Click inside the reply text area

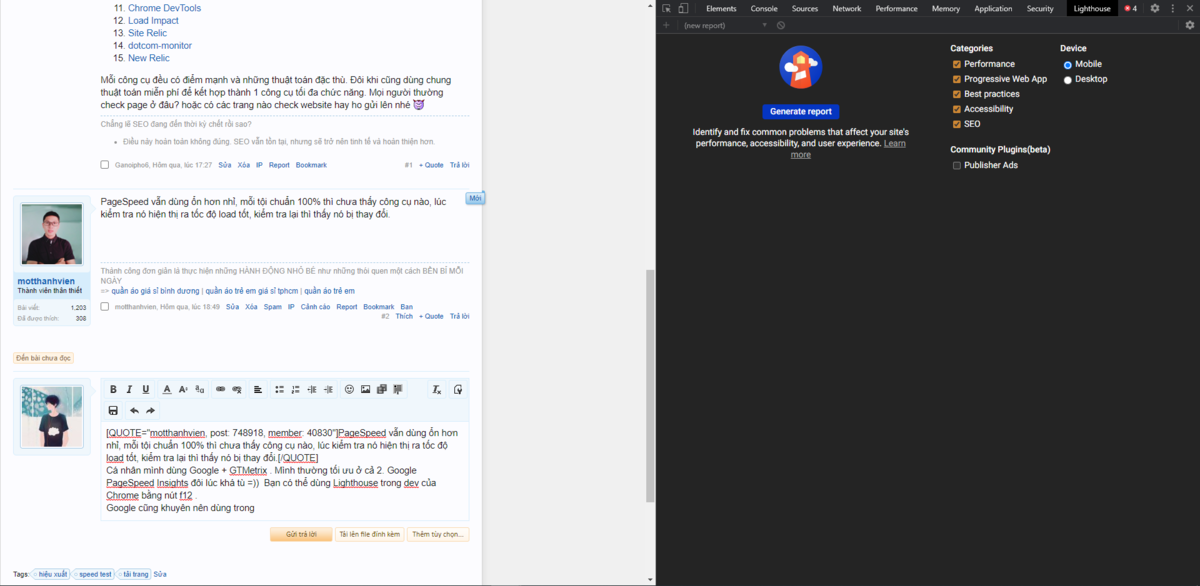click(285, 470)
